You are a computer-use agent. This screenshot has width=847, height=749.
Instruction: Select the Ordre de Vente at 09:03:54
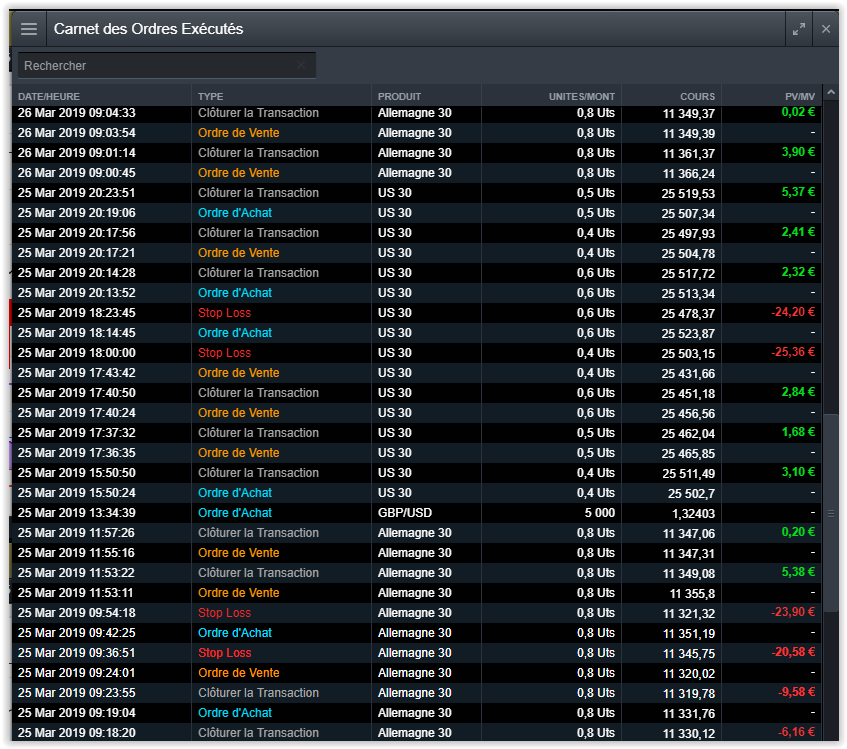point(238,133)
